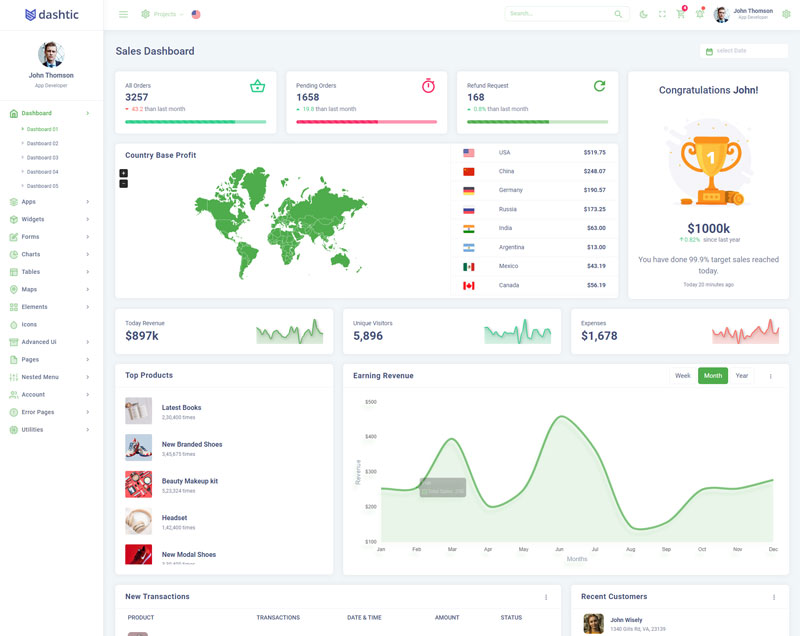This screenshot has width=800, height=636.
Task: Toggle fullscreen mode
Action: click(x=662, y=14)
